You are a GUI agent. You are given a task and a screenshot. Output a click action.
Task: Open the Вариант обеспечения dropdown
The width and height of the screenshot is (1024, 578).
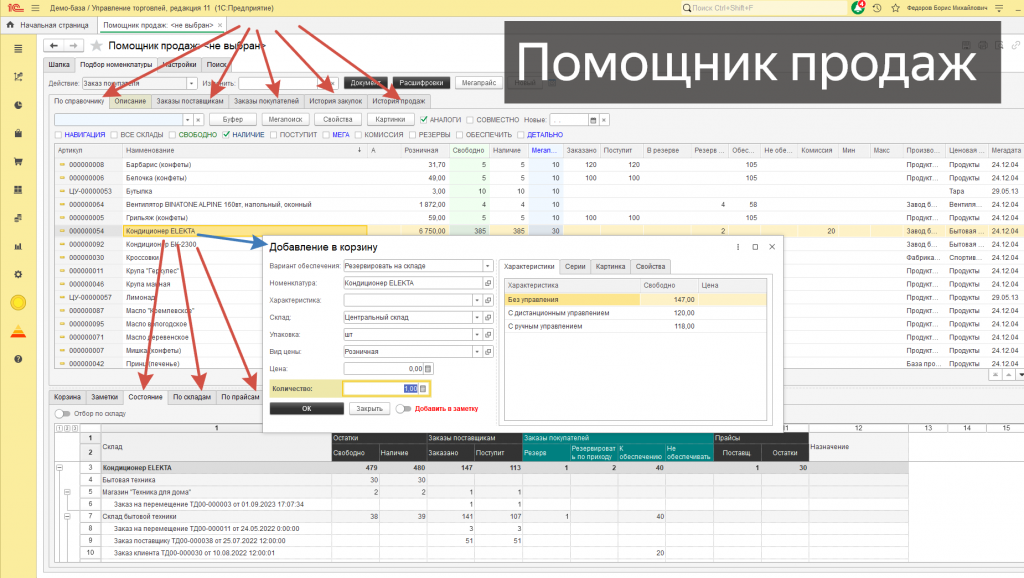[x=487, y=266]
